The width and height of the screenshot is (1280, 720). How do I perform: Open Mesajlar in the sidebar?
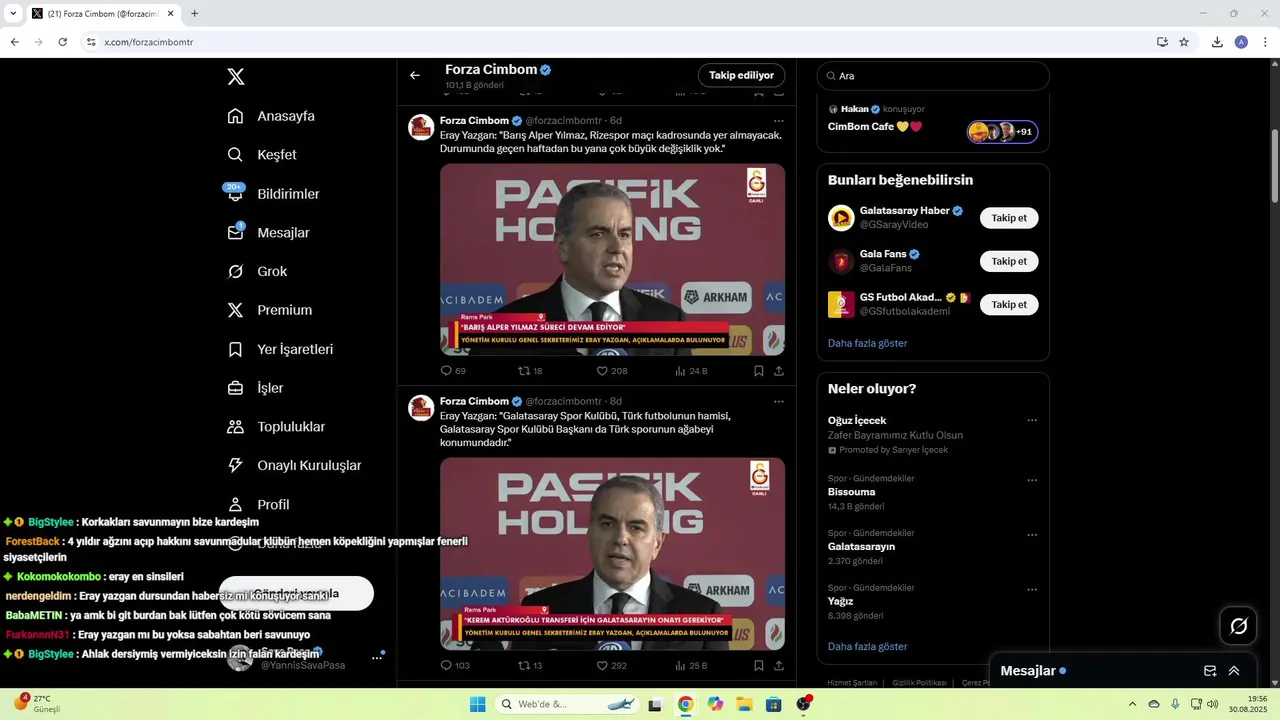[268, 233]
